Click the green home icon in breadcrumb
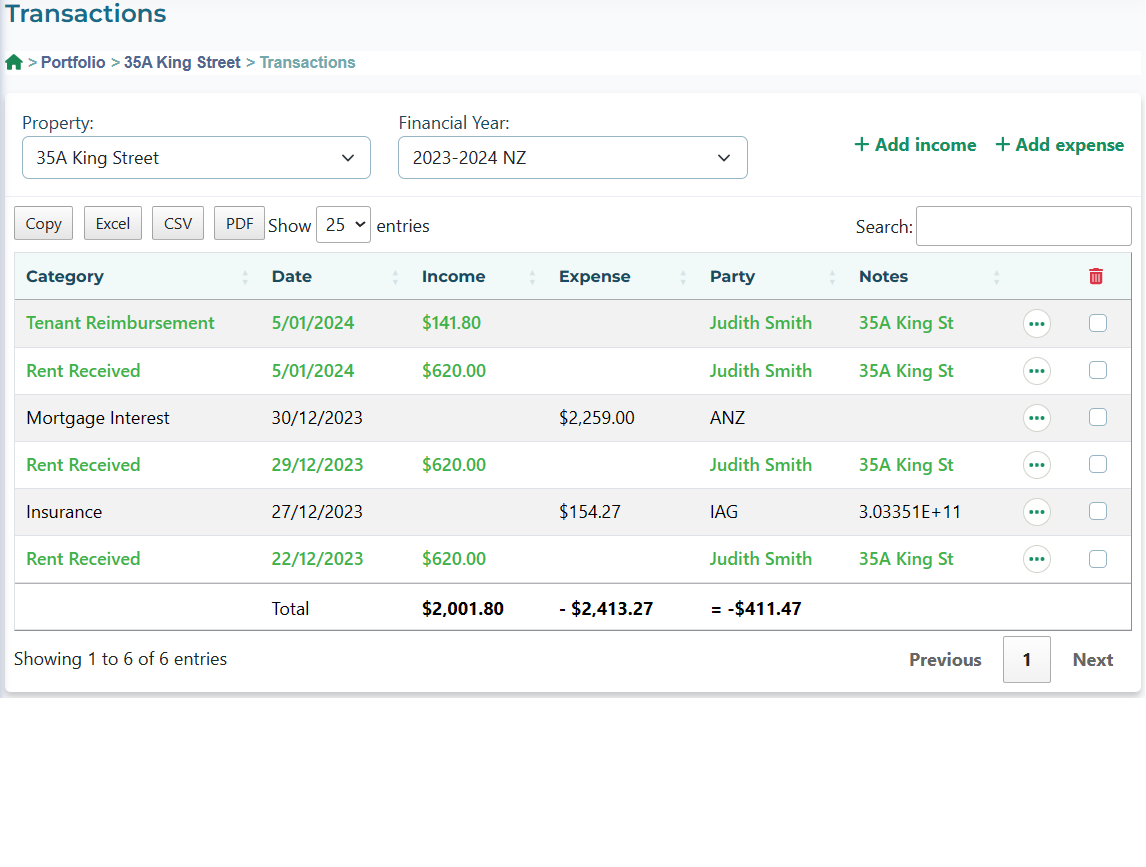The height and width of the screenshot is (867, 1146). pos(14,62)
